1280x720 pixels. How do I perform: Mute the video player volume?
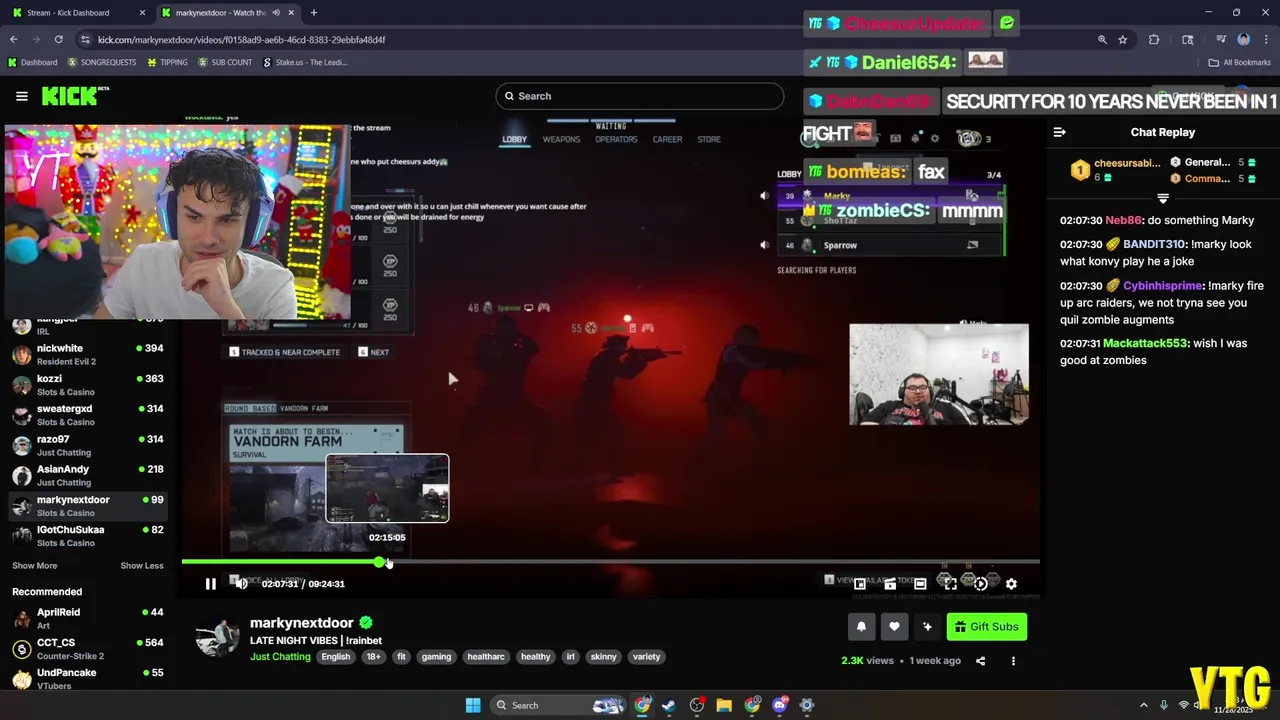pos(241,584)
